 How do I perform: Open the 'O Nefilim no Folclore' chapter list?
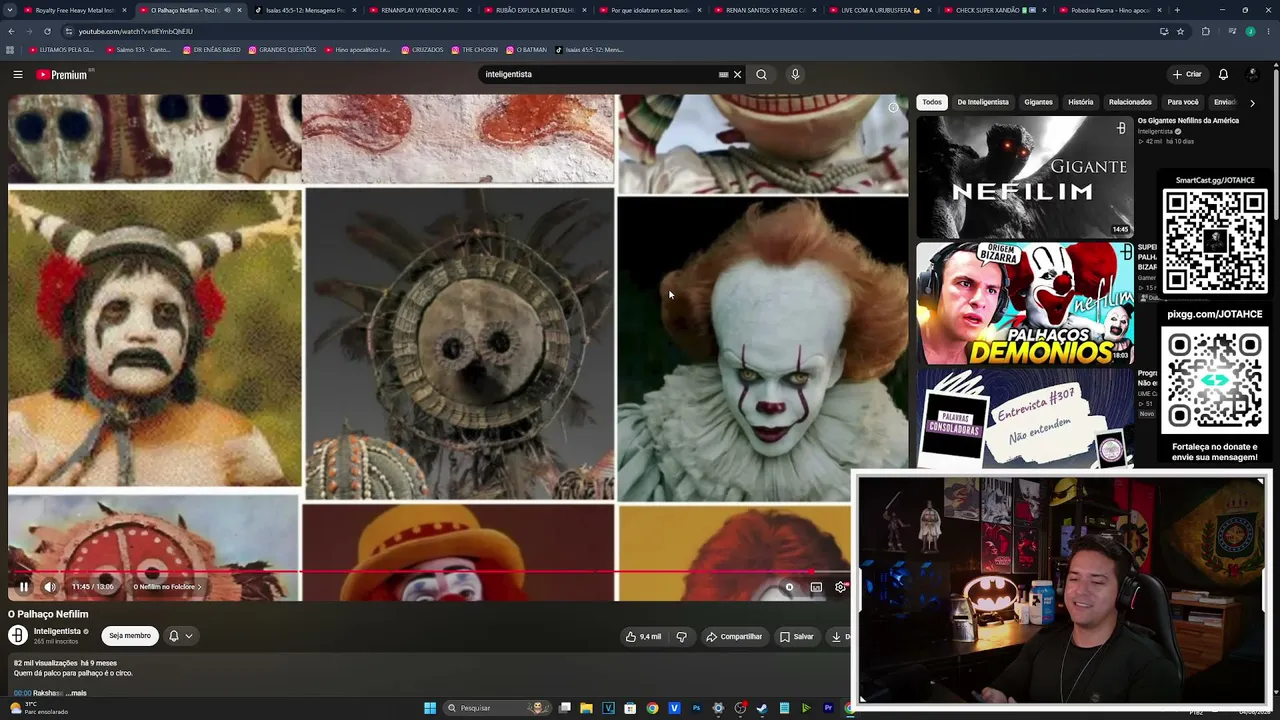tap(167, 587)
